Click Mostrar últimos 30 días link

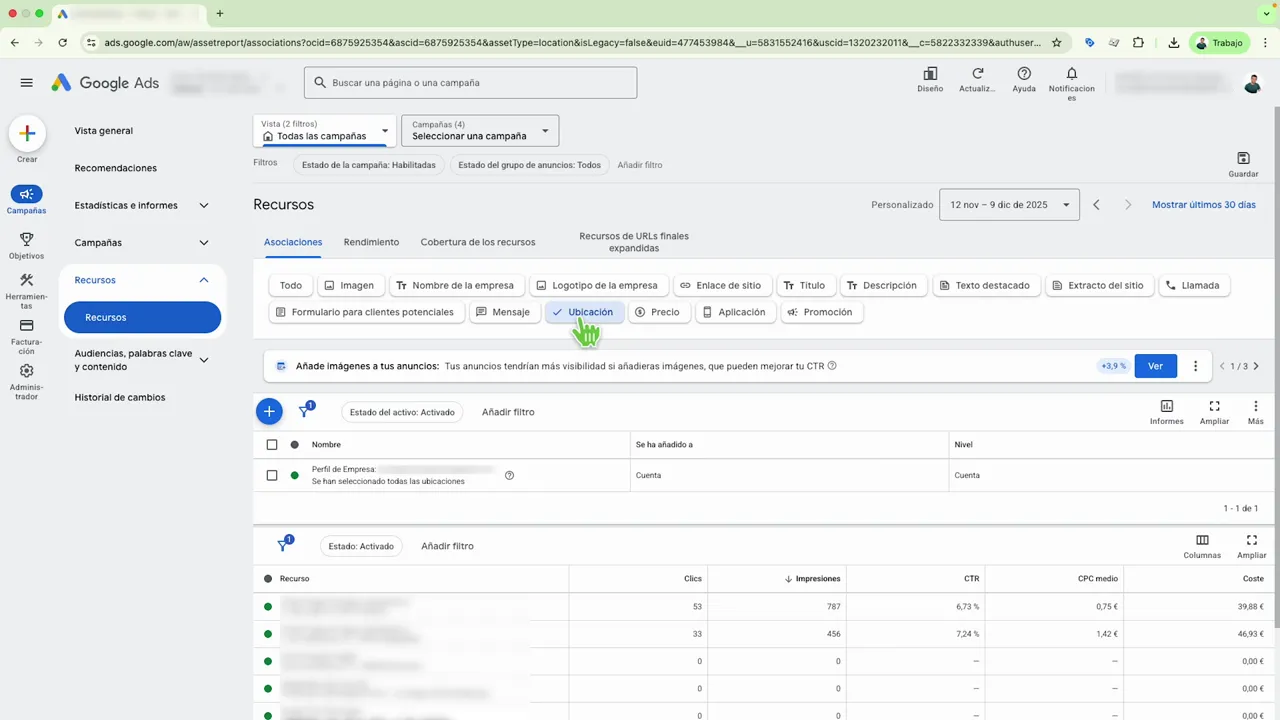[1203, 204]
